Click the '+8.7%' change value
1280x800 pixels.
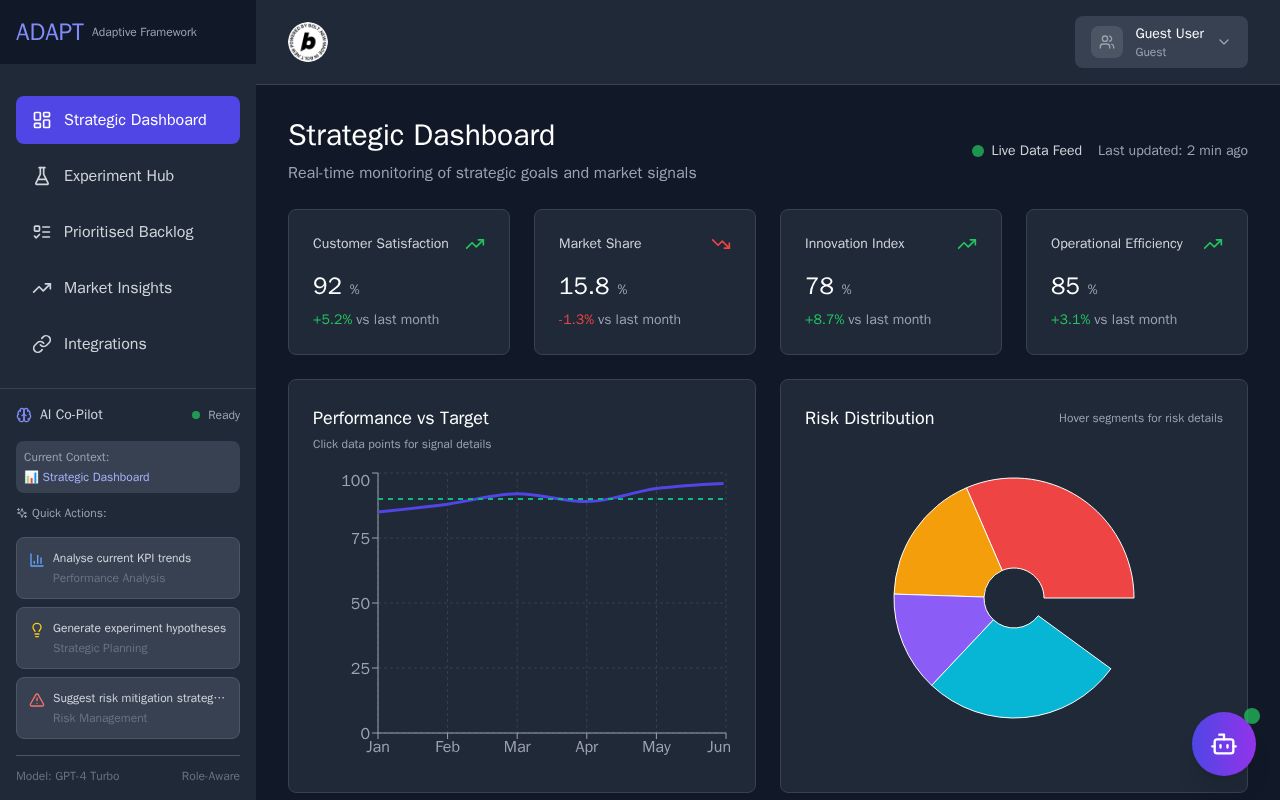pos(824,320)
